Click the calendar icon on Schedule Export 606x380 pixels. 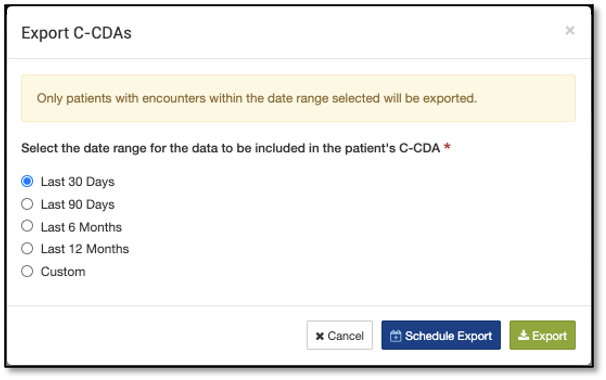click(395, 336)
